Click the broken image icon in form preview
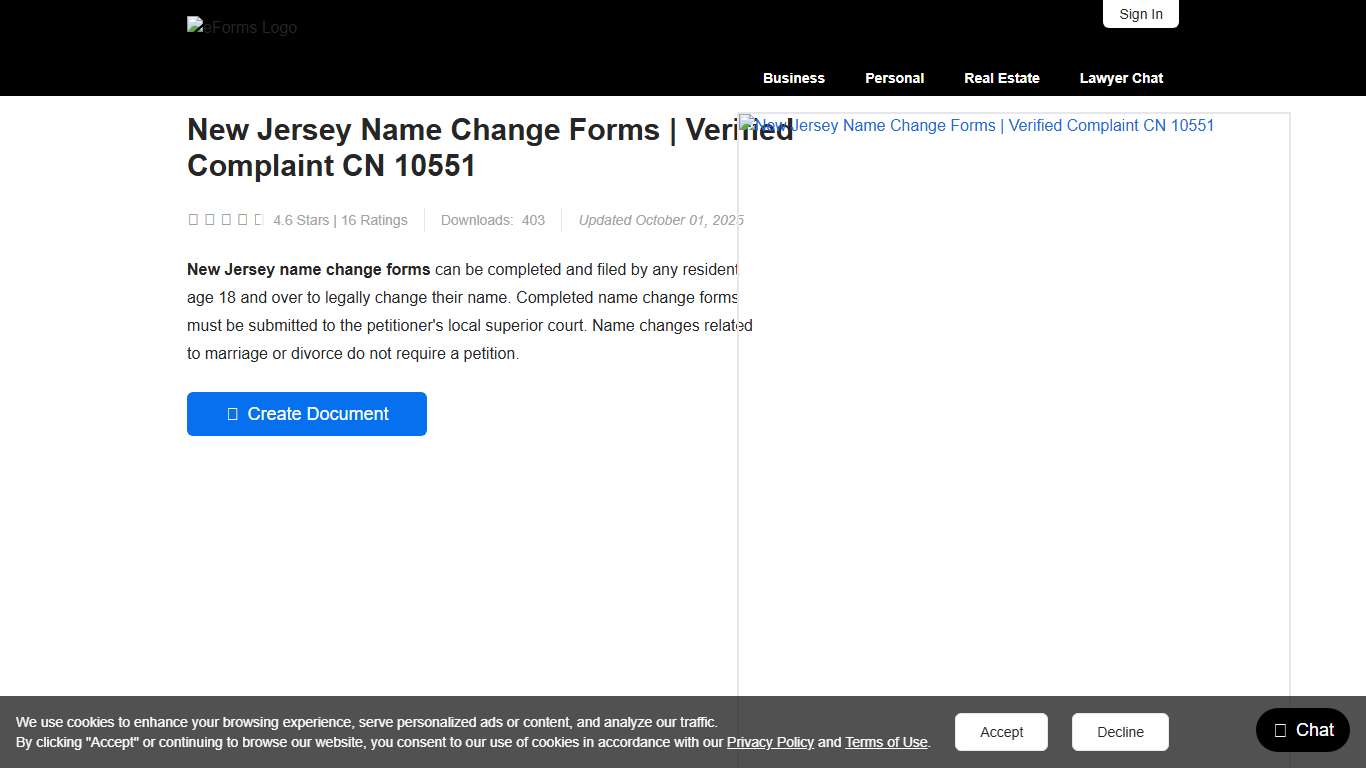The height and width of the screenshot is (768, 1366). [748, 124]
